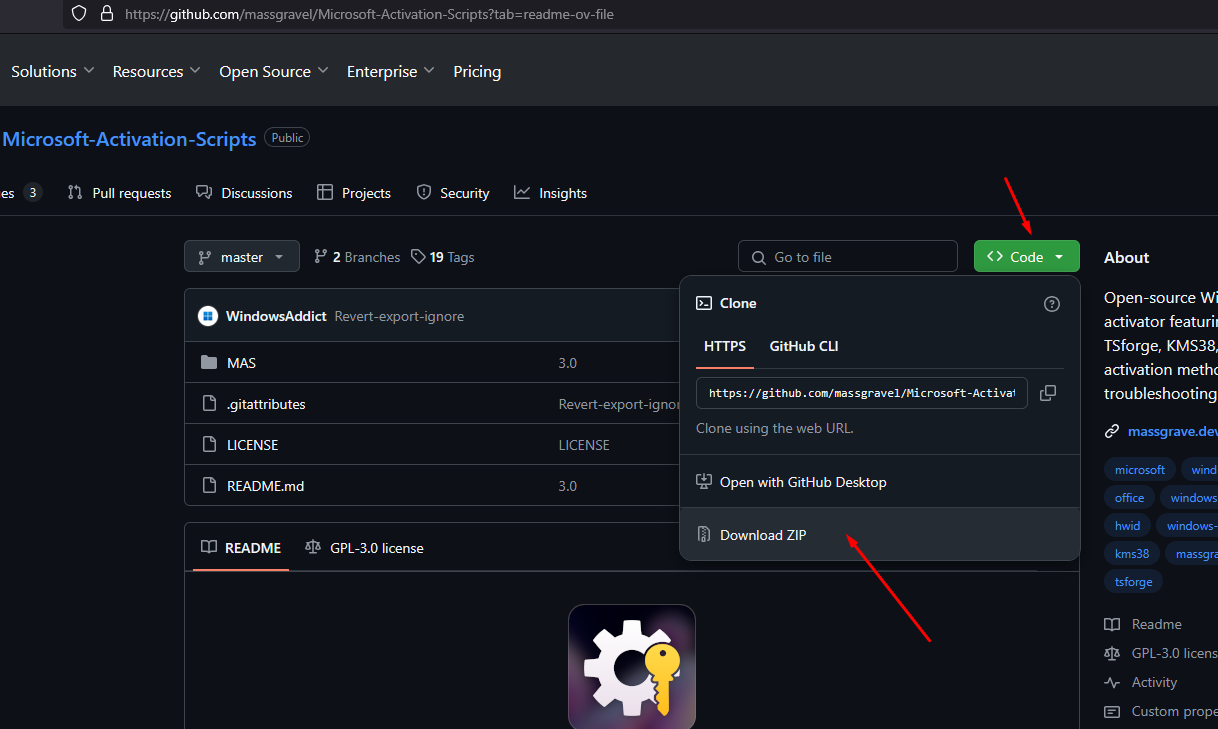Screen dimensions: 1218x729
Task: Click the Clone help question mark icon
Action: (x=1051, y=304)
